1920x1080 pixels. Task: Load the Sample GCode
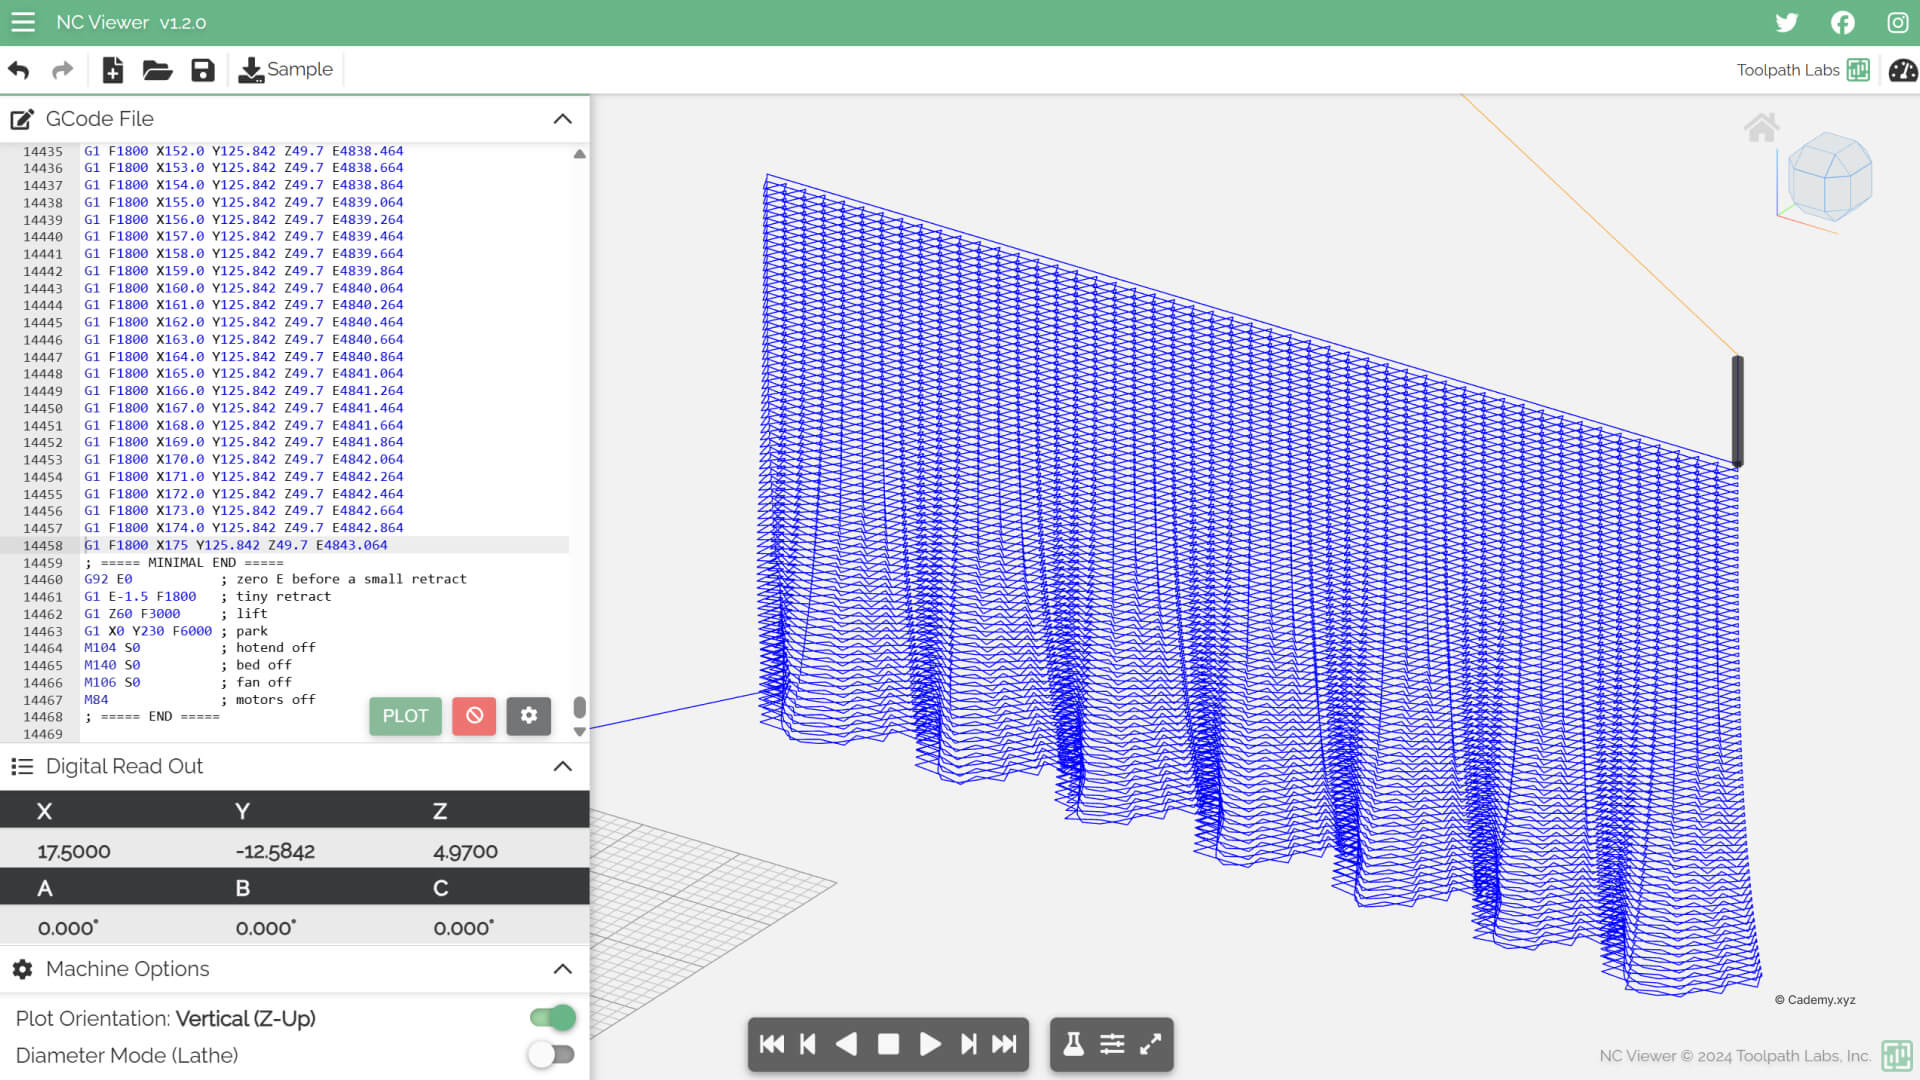[x=286, y=70]
